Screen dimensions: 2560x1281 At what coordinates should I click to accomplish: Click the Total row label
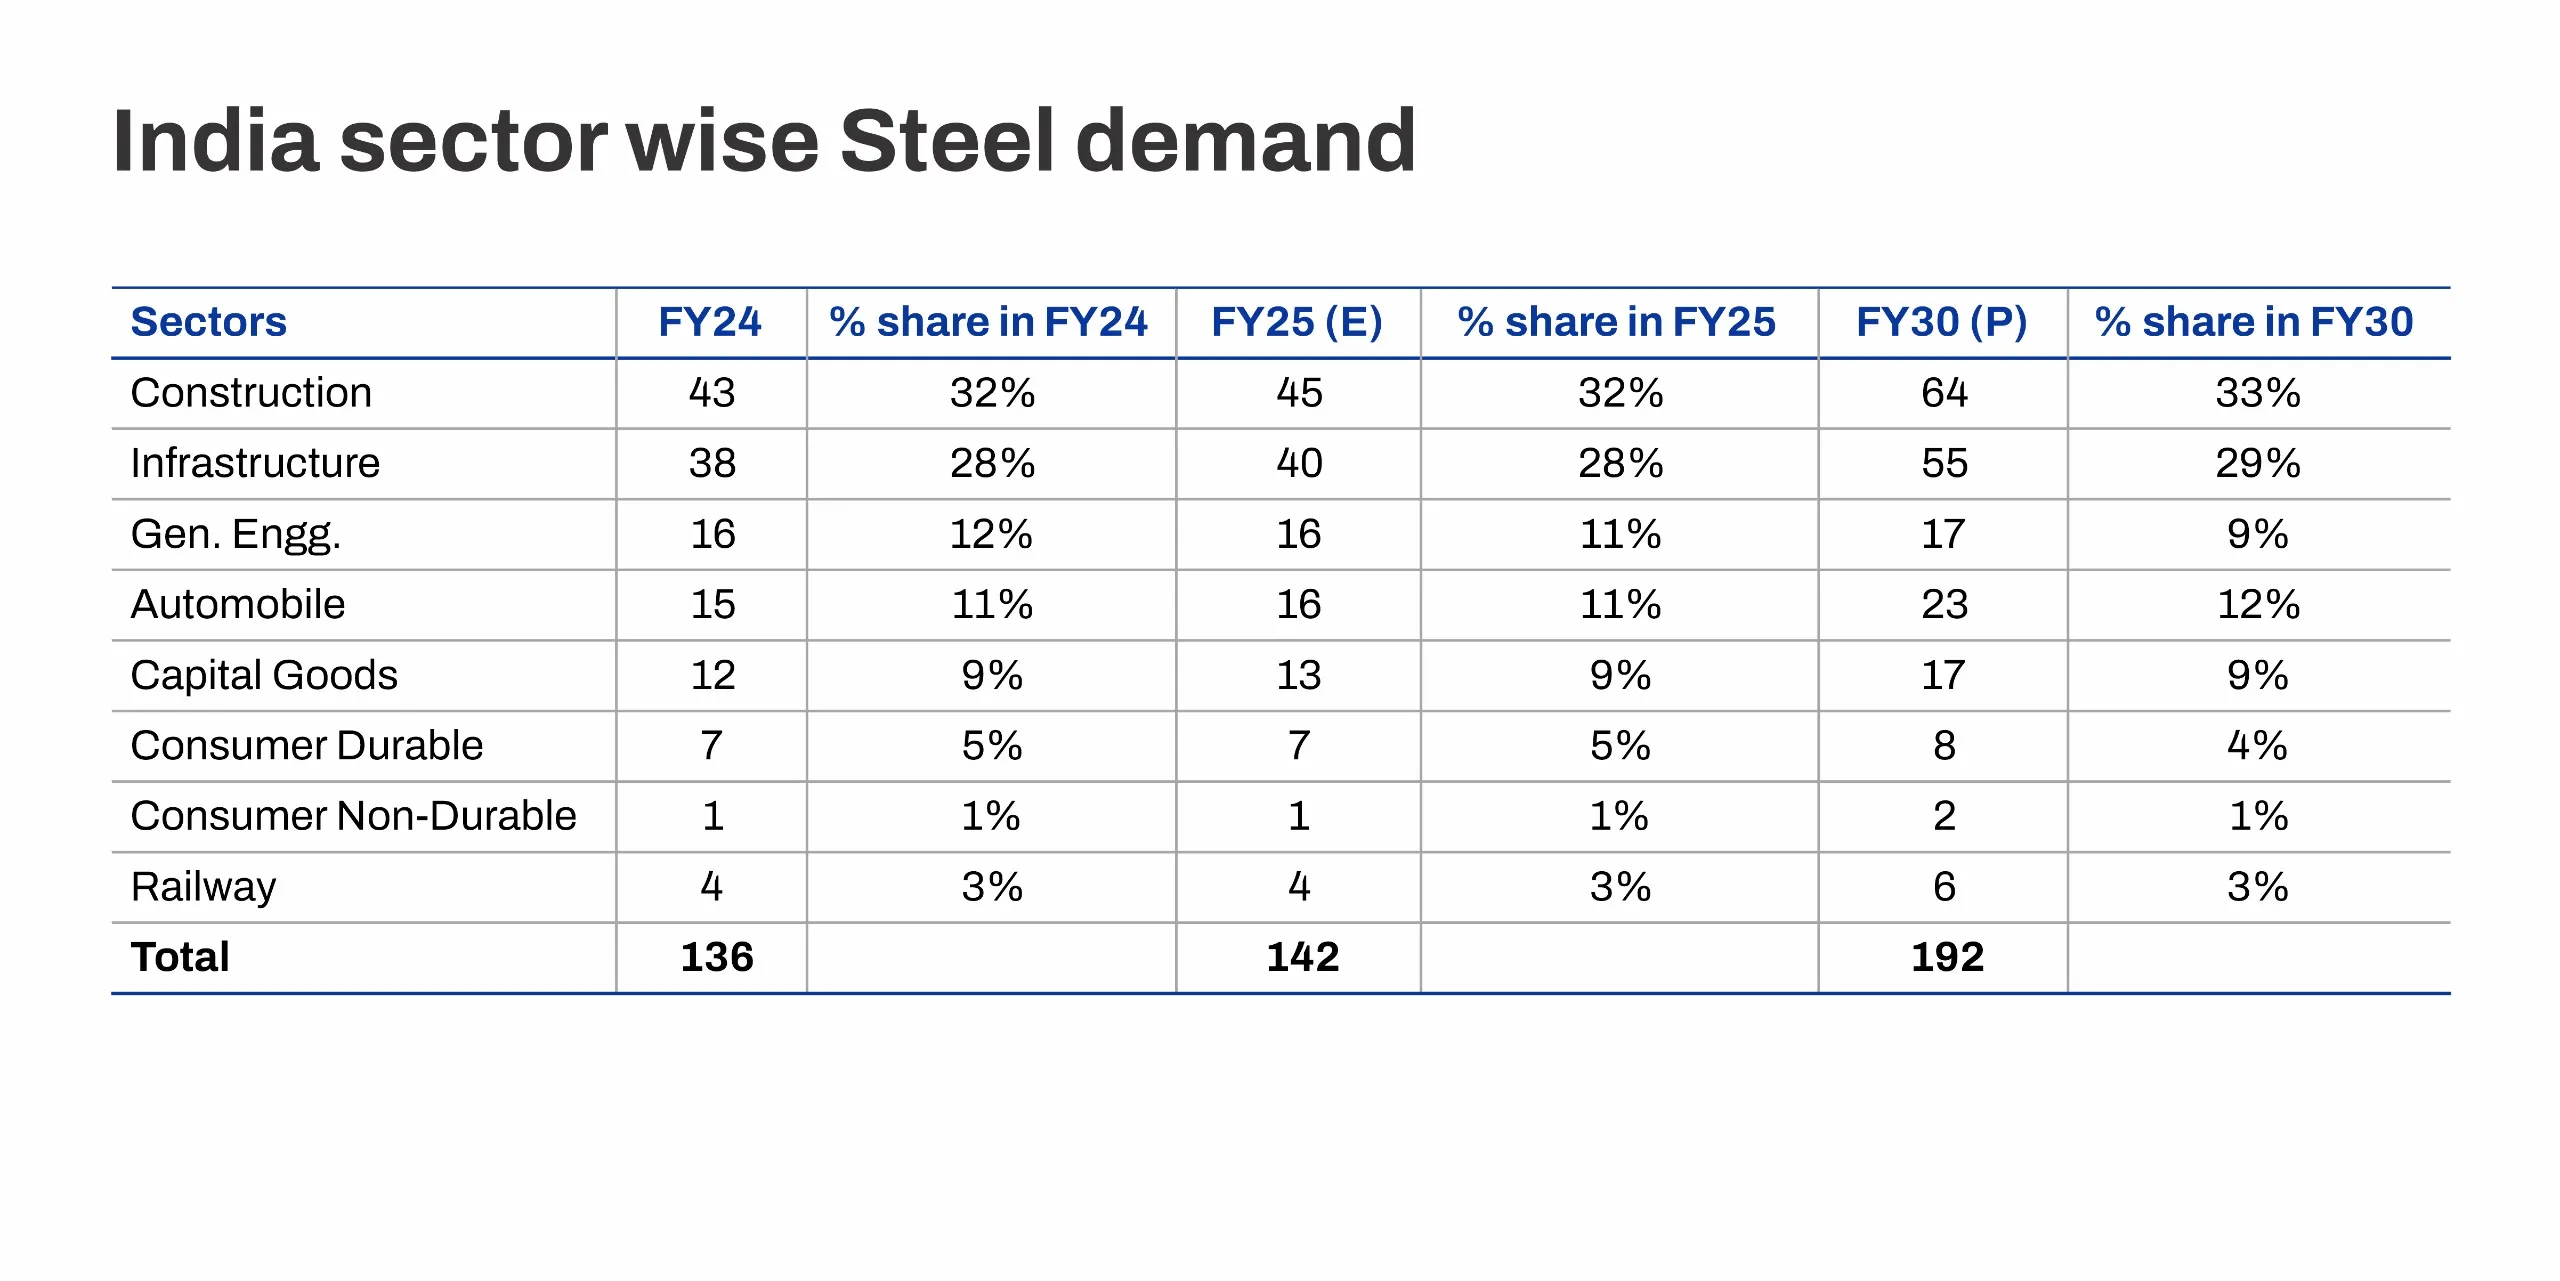[x=180, y=957]
